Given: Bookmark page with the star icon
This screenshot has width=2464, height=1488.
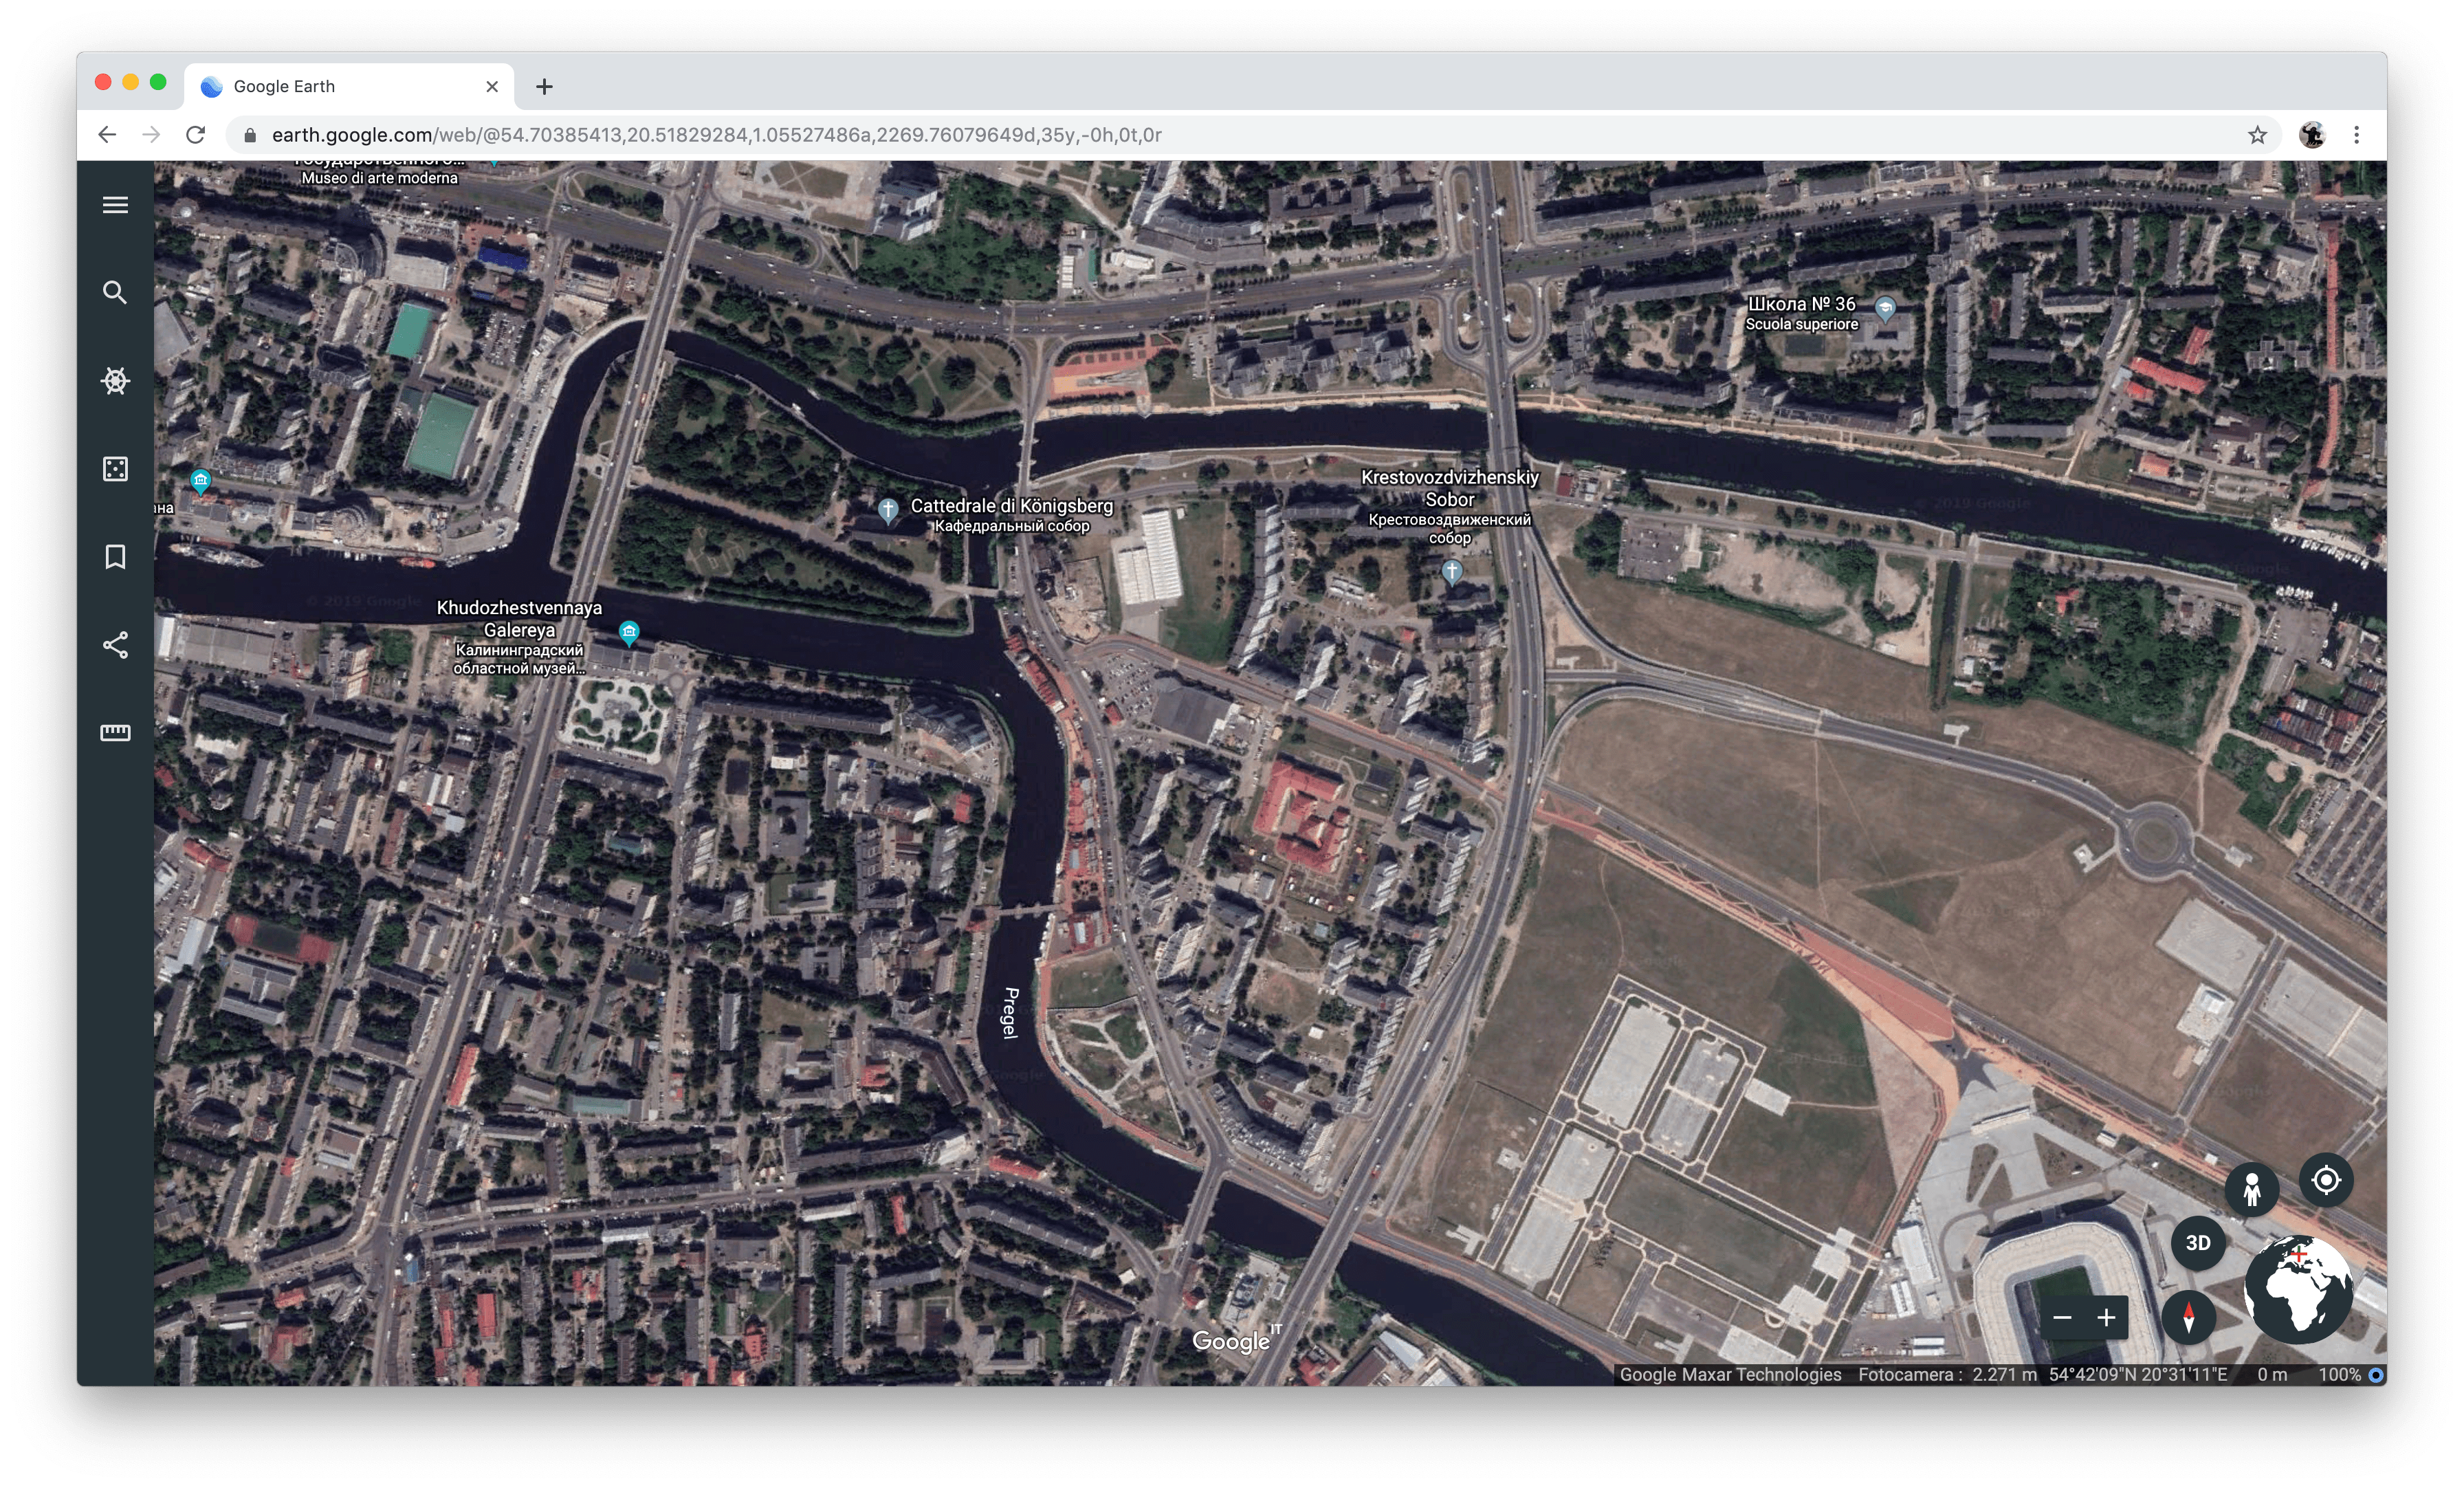Looking at the screenshot, I should point(2257,135).
